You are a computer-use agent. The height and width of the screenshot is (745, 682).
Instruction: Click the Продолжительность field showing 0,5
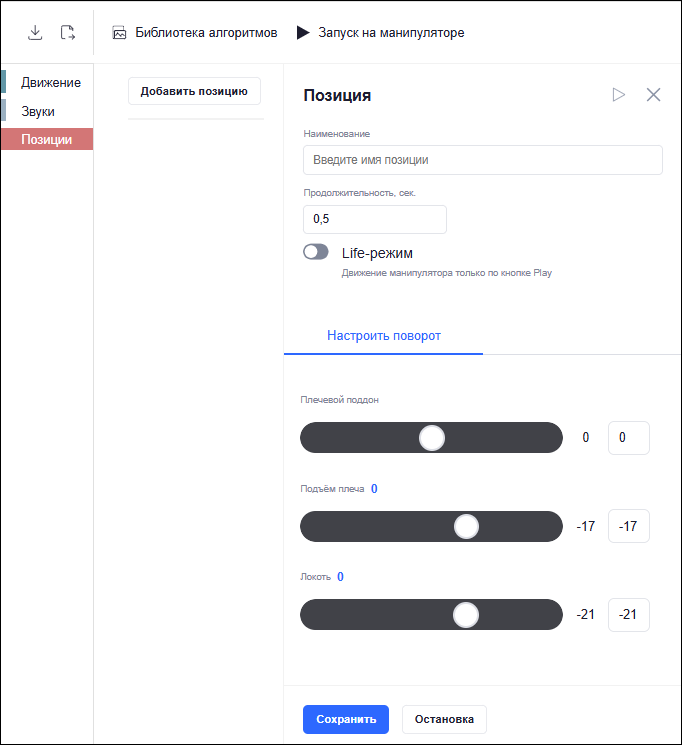[375, 219]
